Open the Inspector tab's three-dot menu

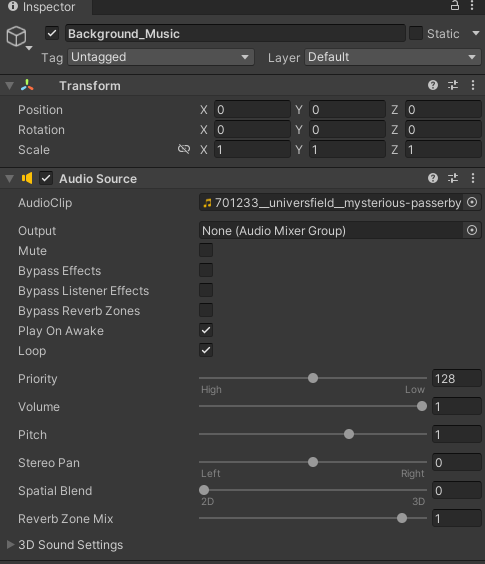click(x=472, y=5)
